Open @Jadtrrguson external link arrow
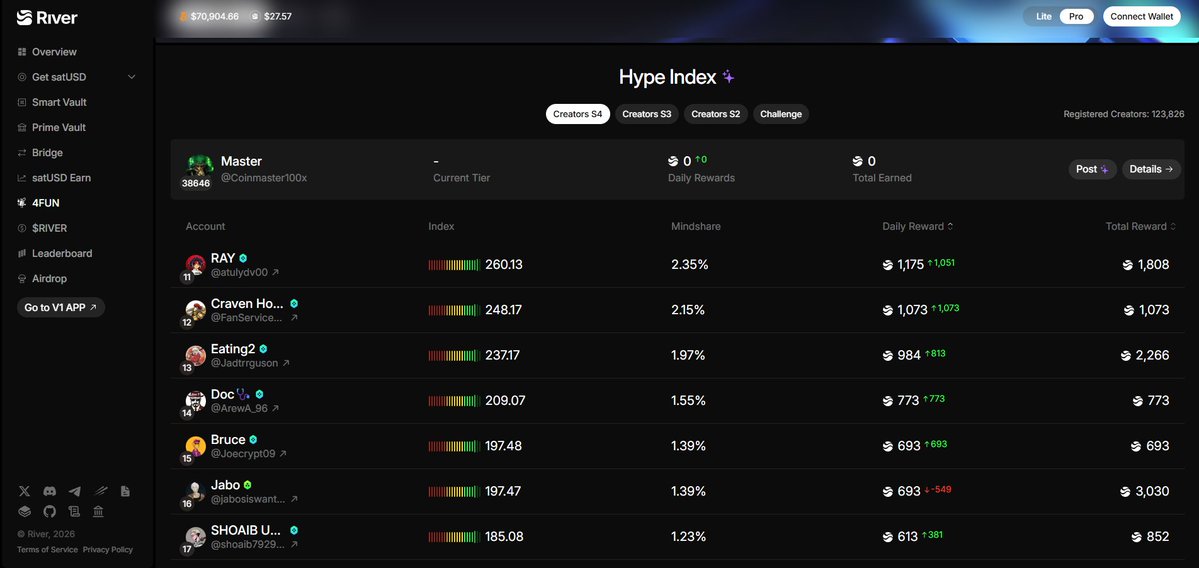Image resolution: width=1199 pixels, height=568 pixels. (286, 363)
